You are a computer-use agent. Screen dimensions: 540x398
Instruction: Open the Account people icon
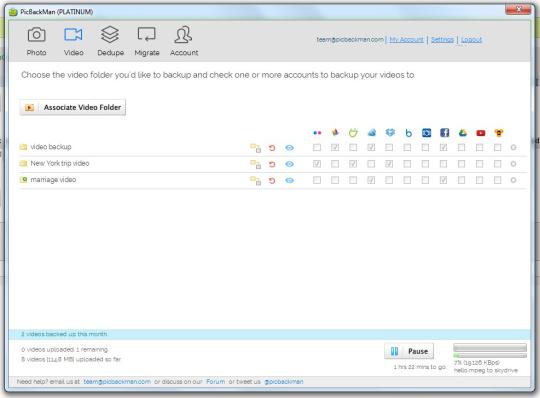tap(183, 34)
